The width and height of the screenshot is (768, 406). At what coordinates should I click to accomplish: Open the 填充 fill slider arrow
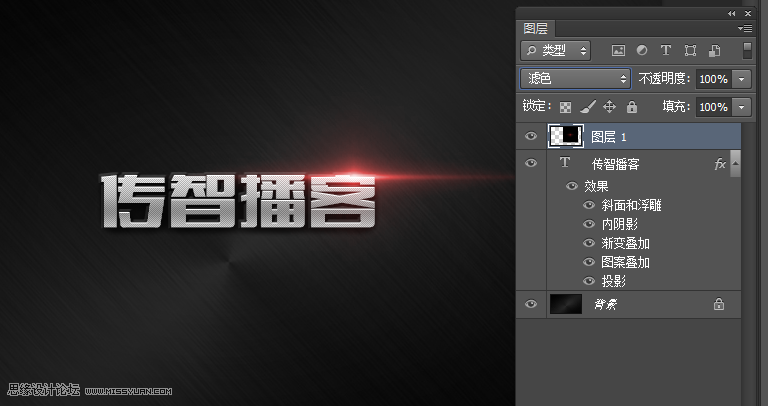tap(742, 107)
